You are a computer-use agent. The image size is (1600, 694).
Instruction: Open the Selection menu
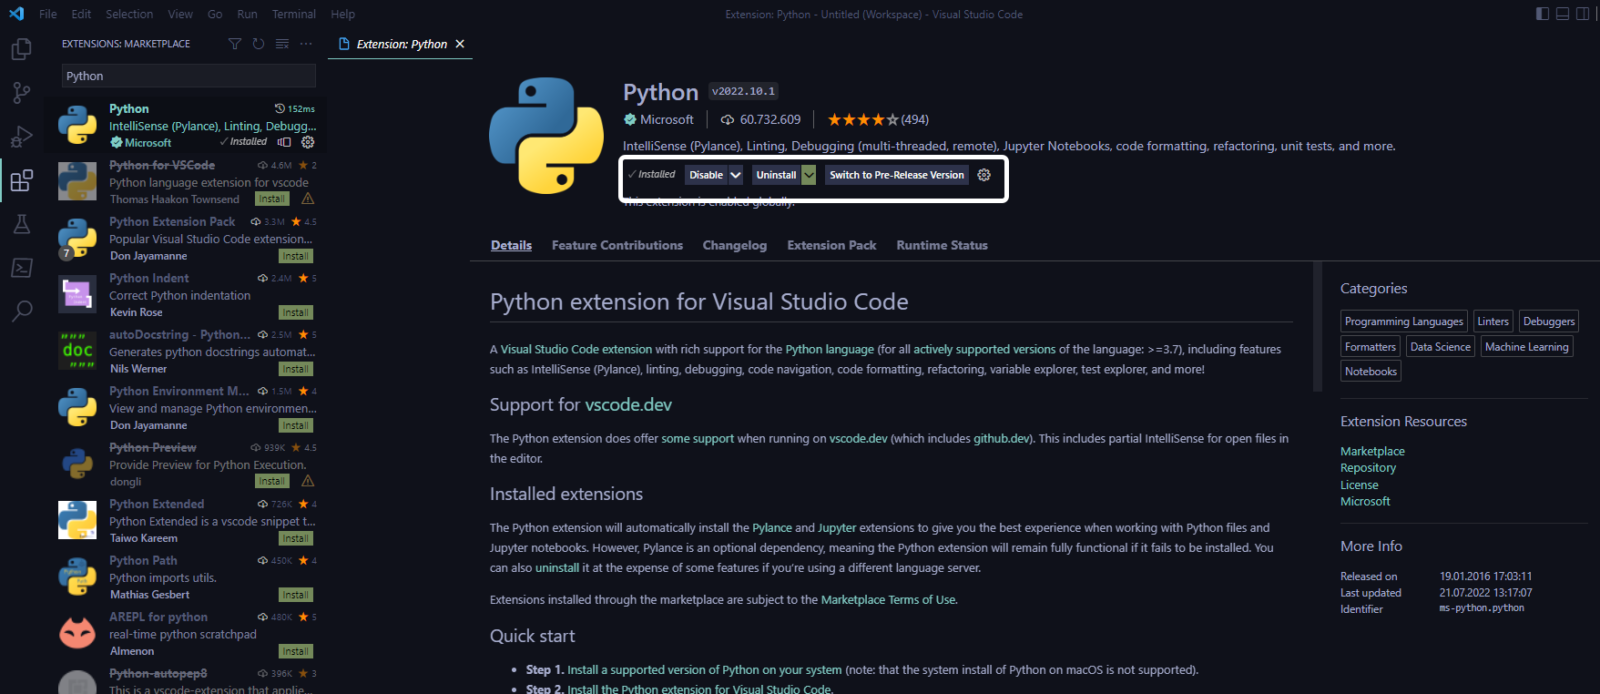(x=129, y=14)
